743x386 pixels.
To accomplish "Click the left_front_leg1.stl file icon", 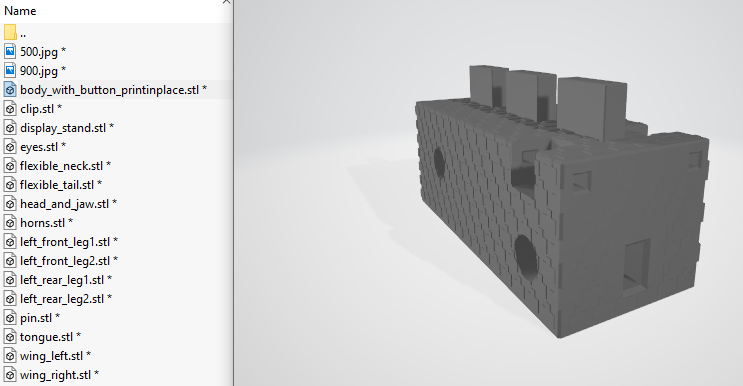I will [x=10, y=241].
